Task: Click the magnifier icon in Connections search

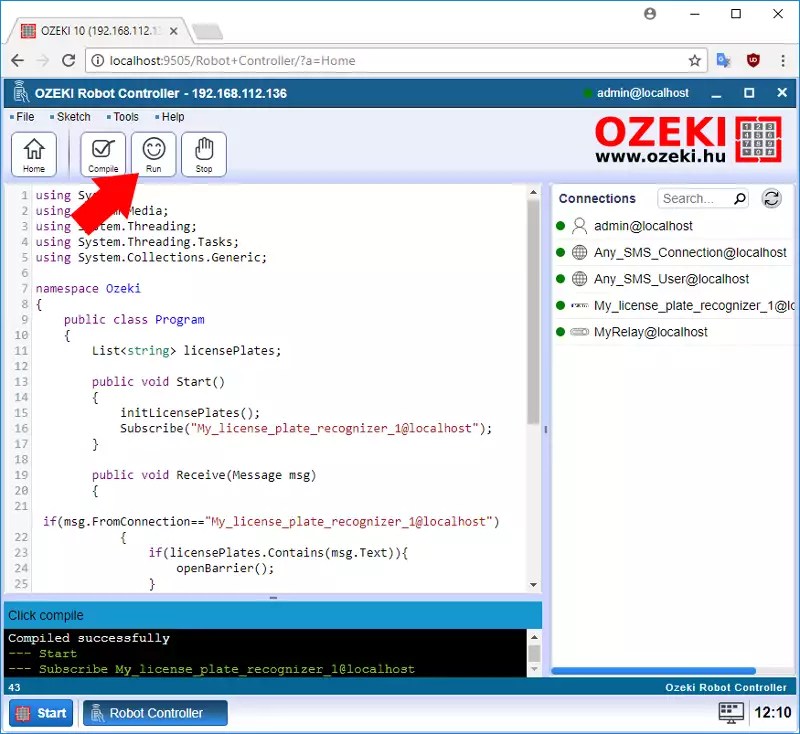Action: pos(739,198)
